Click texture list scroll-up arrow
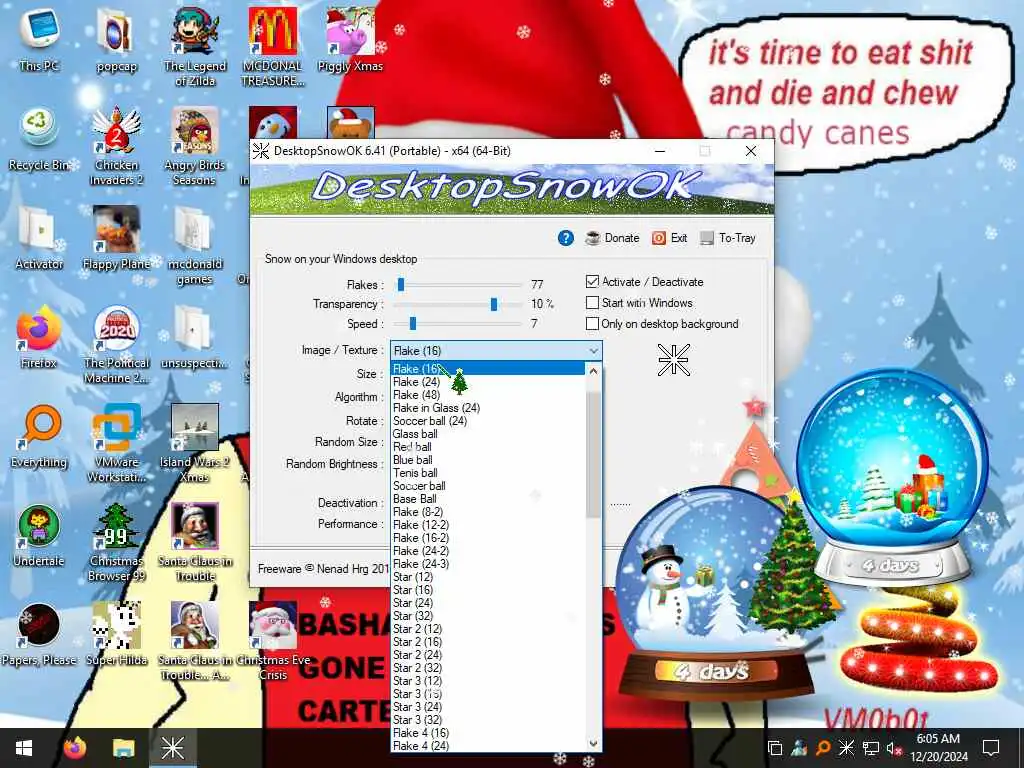This screenshot has height=768, width=1024. (593, 371)
